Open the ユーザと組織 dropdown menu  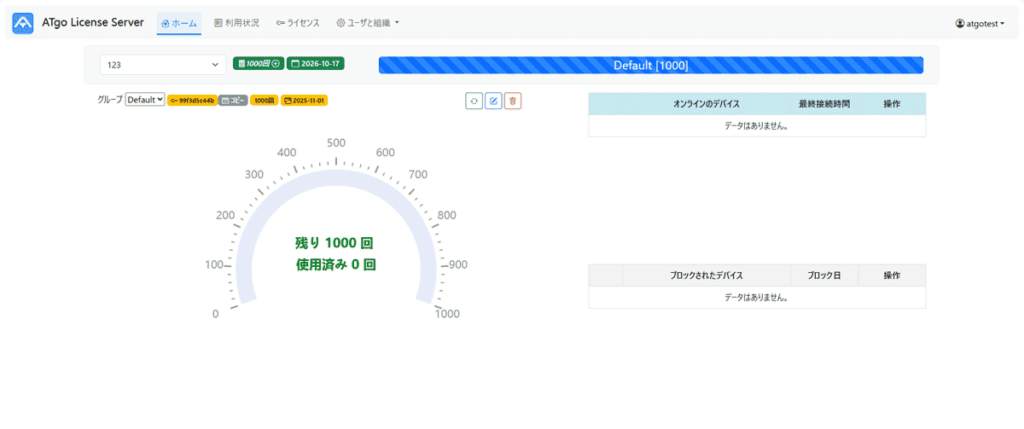(367, 22)
